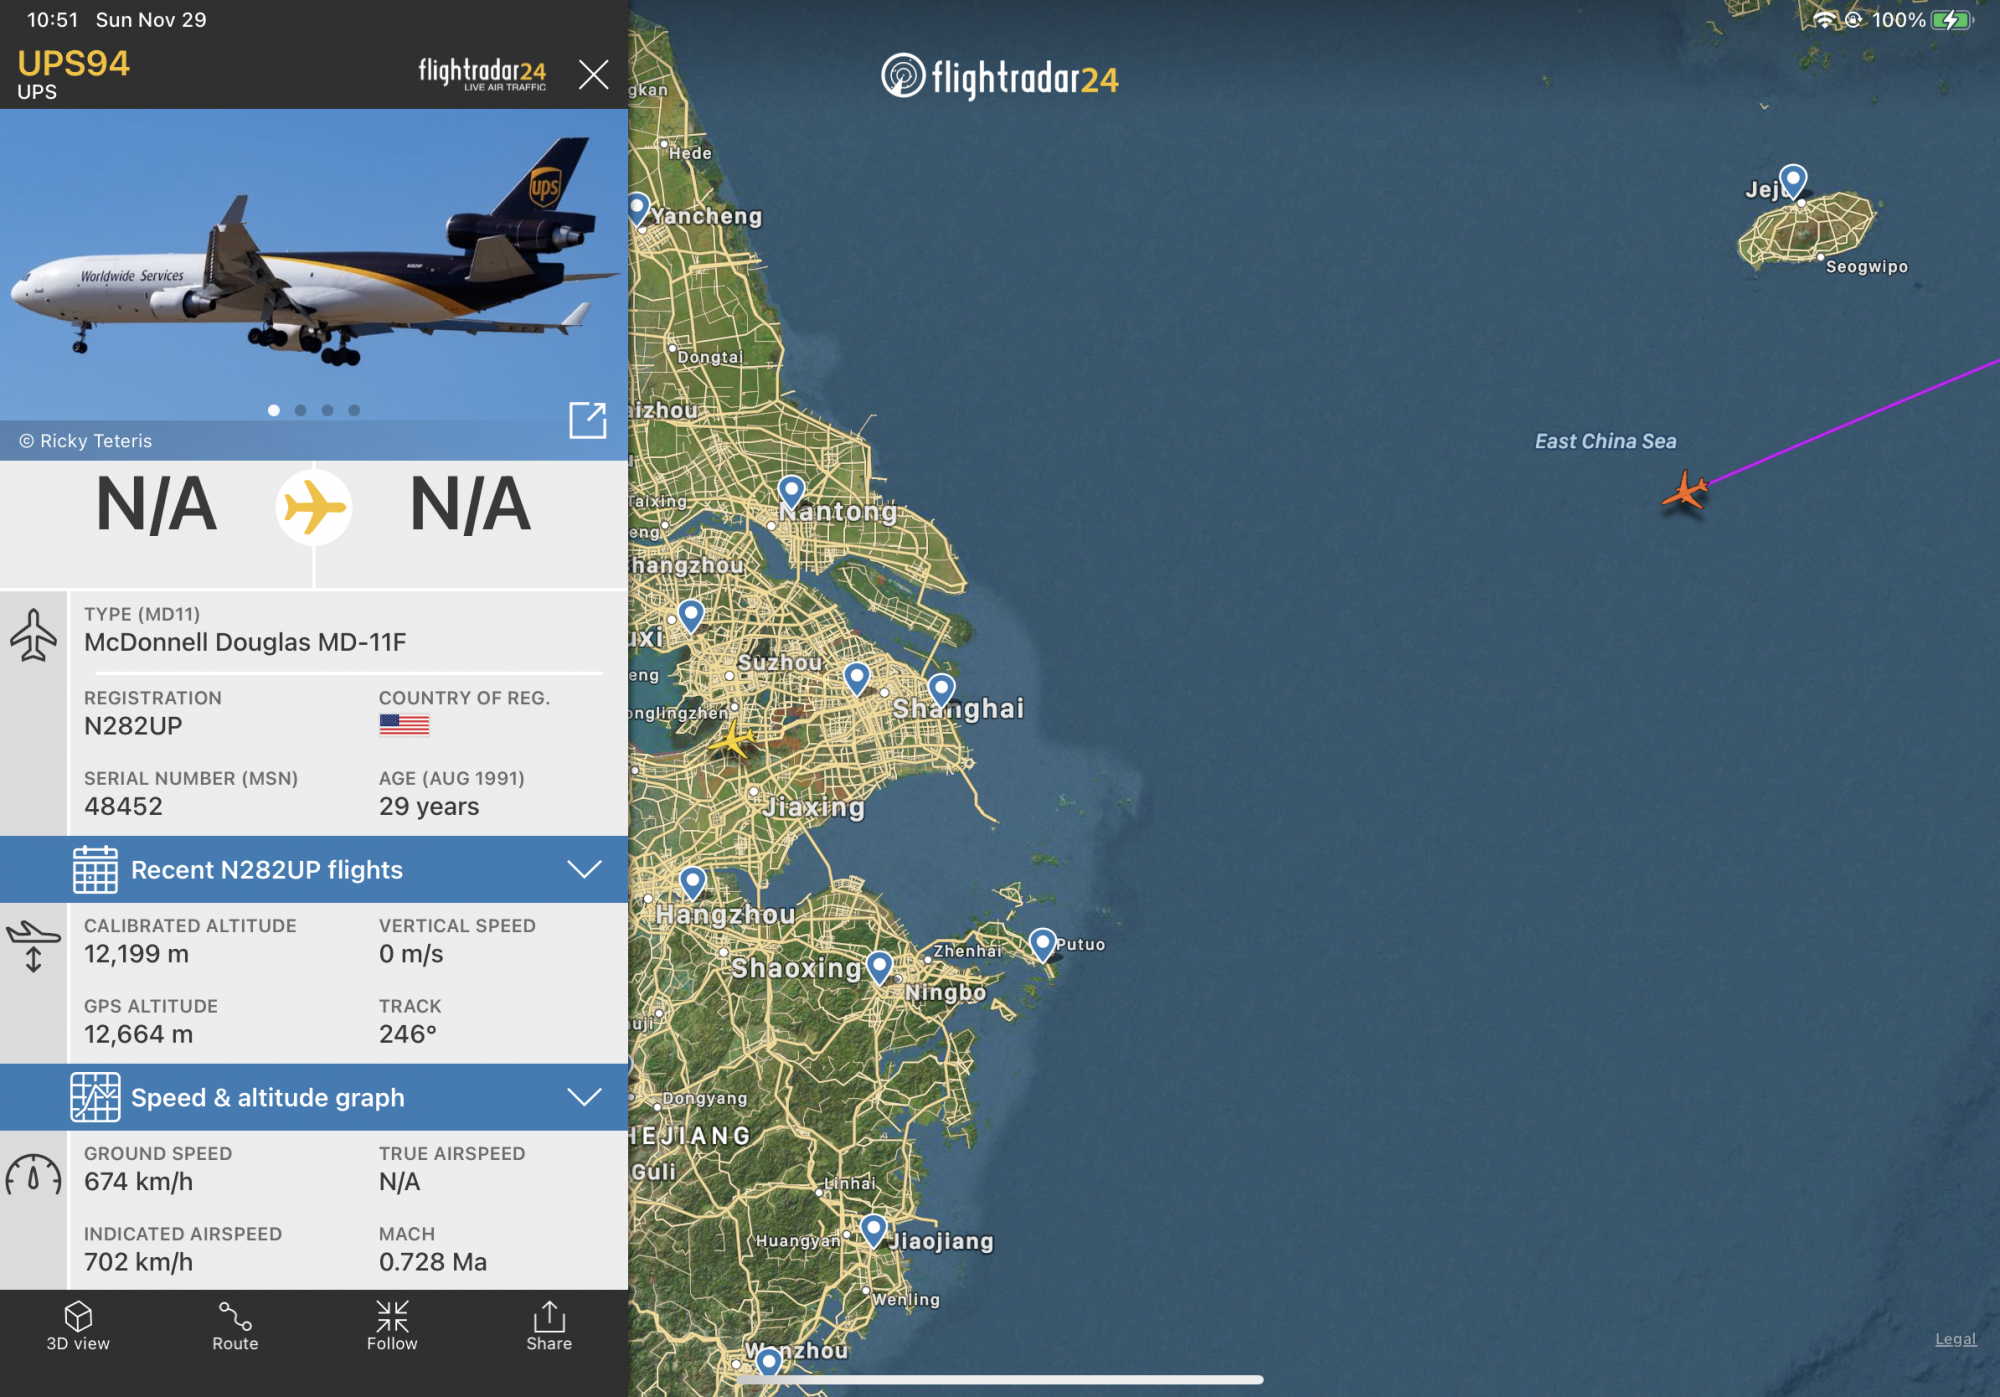Expand Speed & altitude graph section
This screenshot has height=1397, width=2000.
click(314, 1097)
